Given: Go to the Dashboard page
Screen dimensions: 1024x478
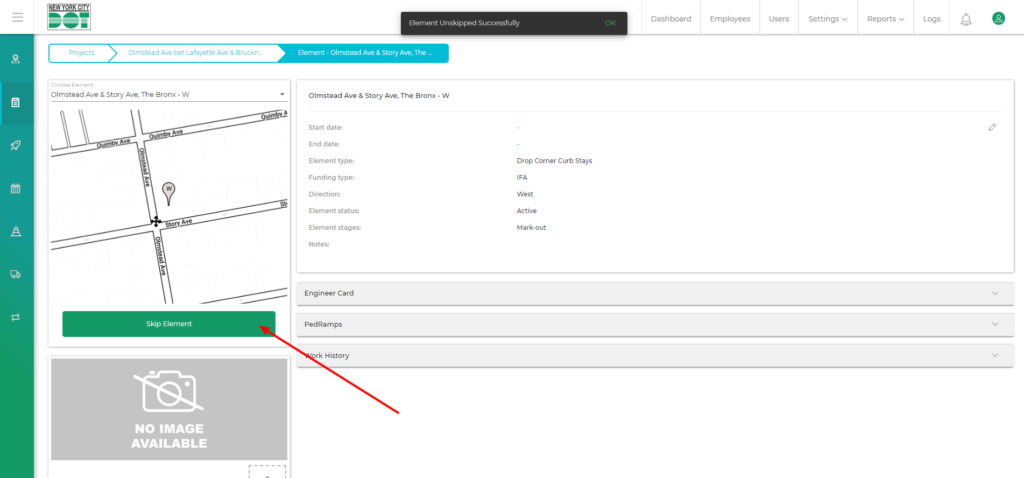Looking at the screenshot, I should (671, 19).
